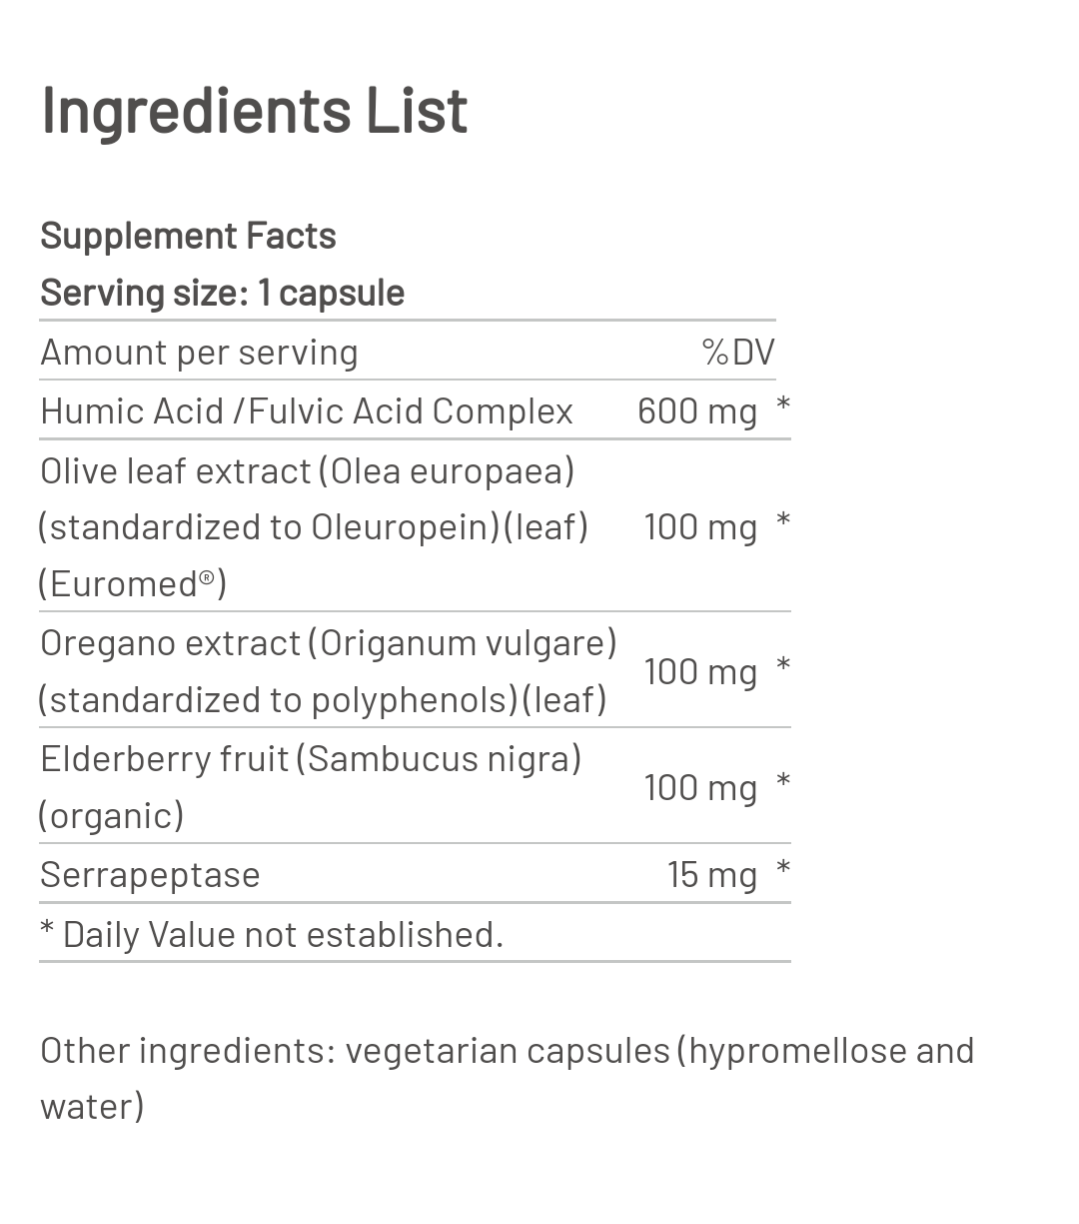1079x1224 pixels.
Task: Click Olive leaf extract (Olea europaea) text
Action: click(307, 470)
